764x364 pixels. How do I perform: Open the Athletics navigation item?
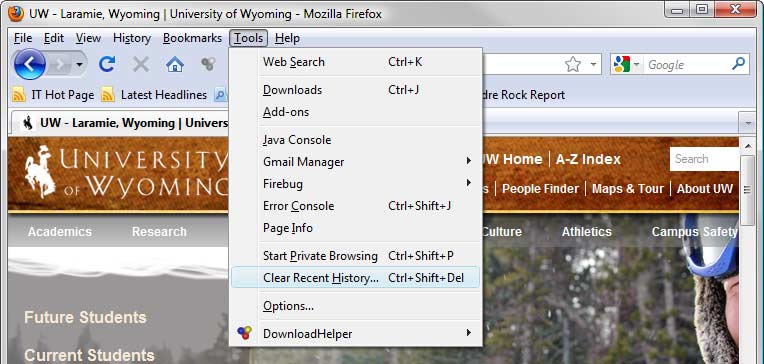(587, 231)
